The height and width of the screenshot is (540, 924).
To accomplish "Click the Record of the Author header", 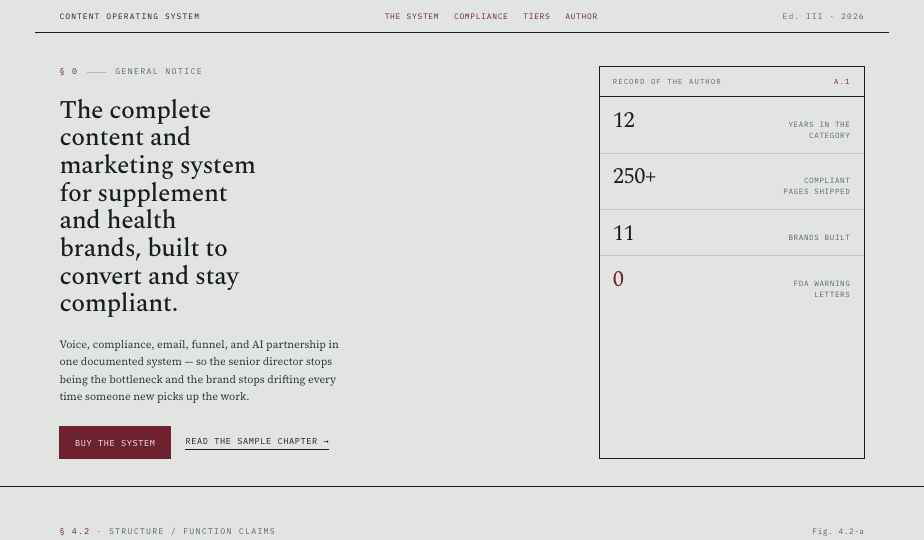I will 666,81.
